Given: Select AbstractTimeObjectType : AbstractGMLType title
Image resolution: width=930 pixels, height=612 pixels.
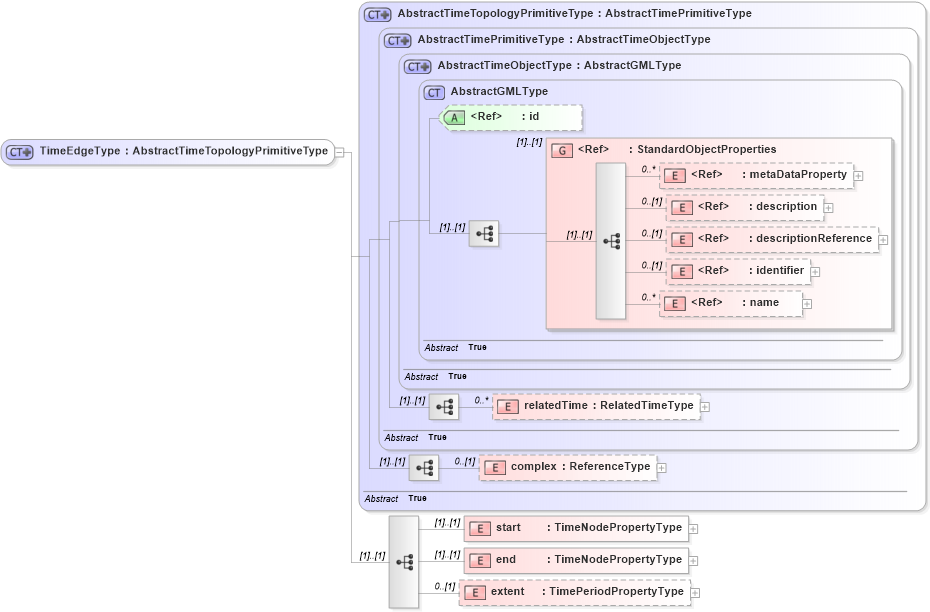Looking at the screenshot, I should tap(559, 66).
